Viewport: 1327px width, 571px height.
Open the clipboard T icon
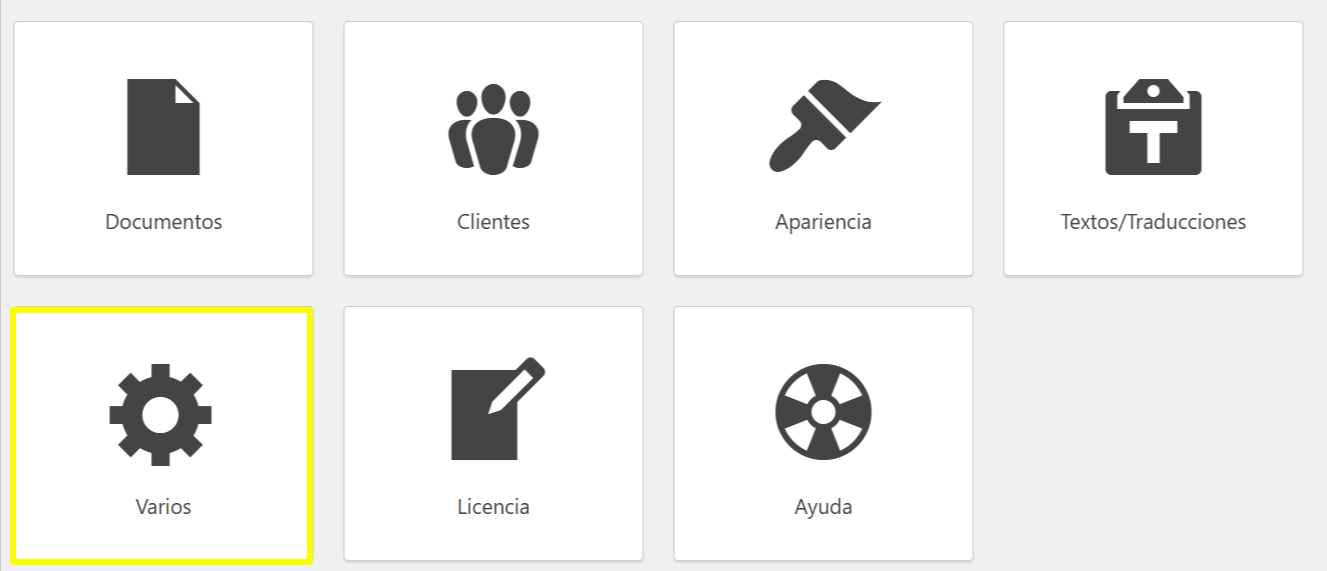(1153, 128)
